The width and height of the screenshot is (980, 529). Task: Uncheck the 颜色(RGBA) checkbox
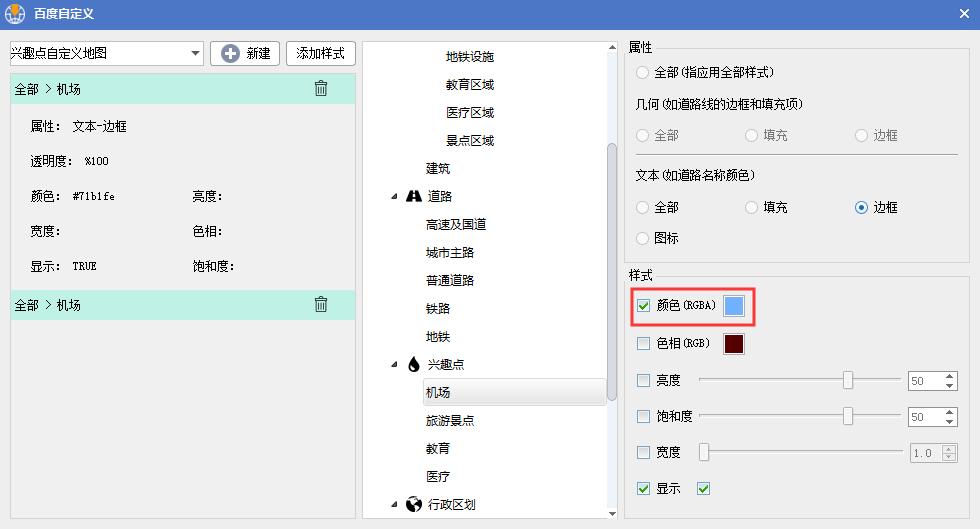click(643, 306)
